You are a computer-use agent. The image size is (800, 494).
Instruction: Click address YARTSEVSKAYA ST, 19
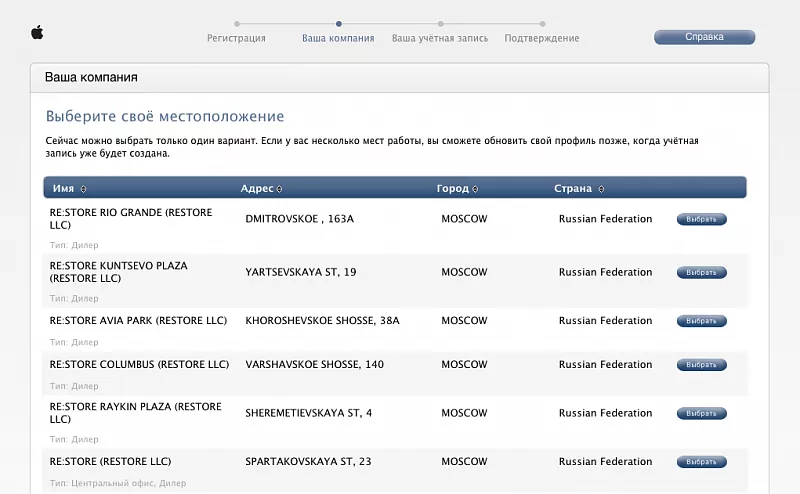point(301,272)
